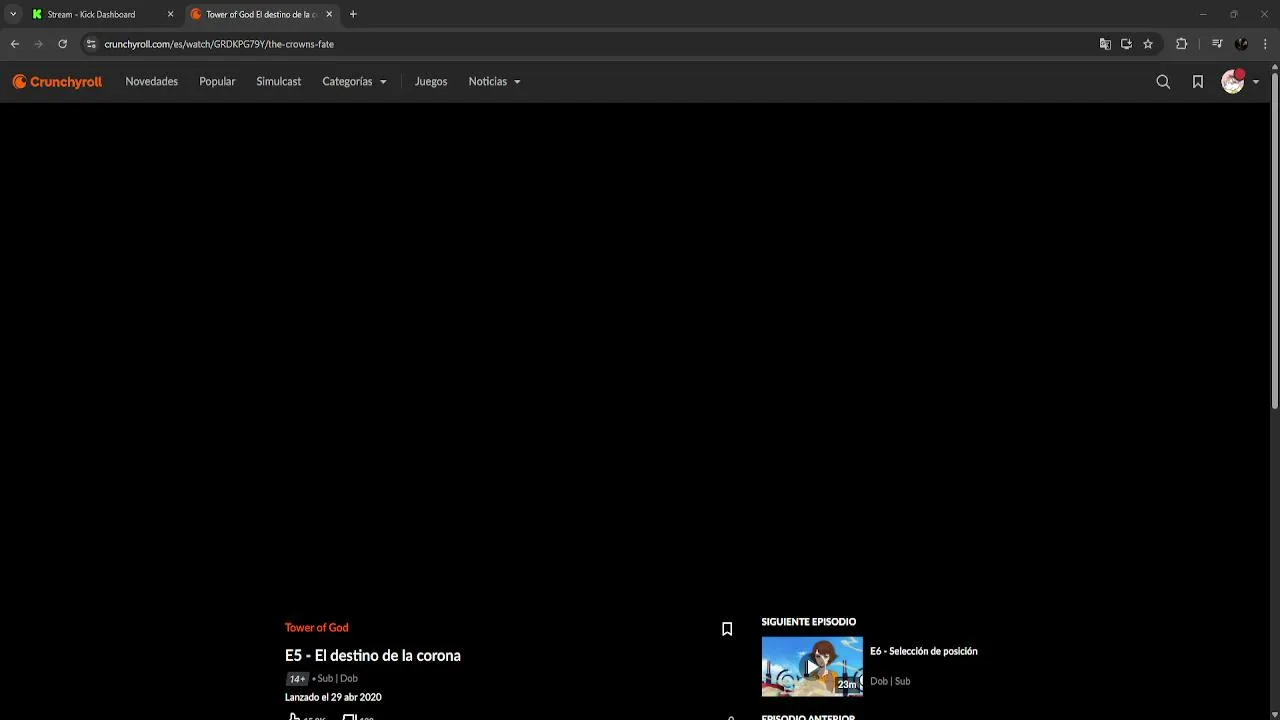Translate this page icon
Viewport: 1280px width, 720px height.
point(1105,44)
